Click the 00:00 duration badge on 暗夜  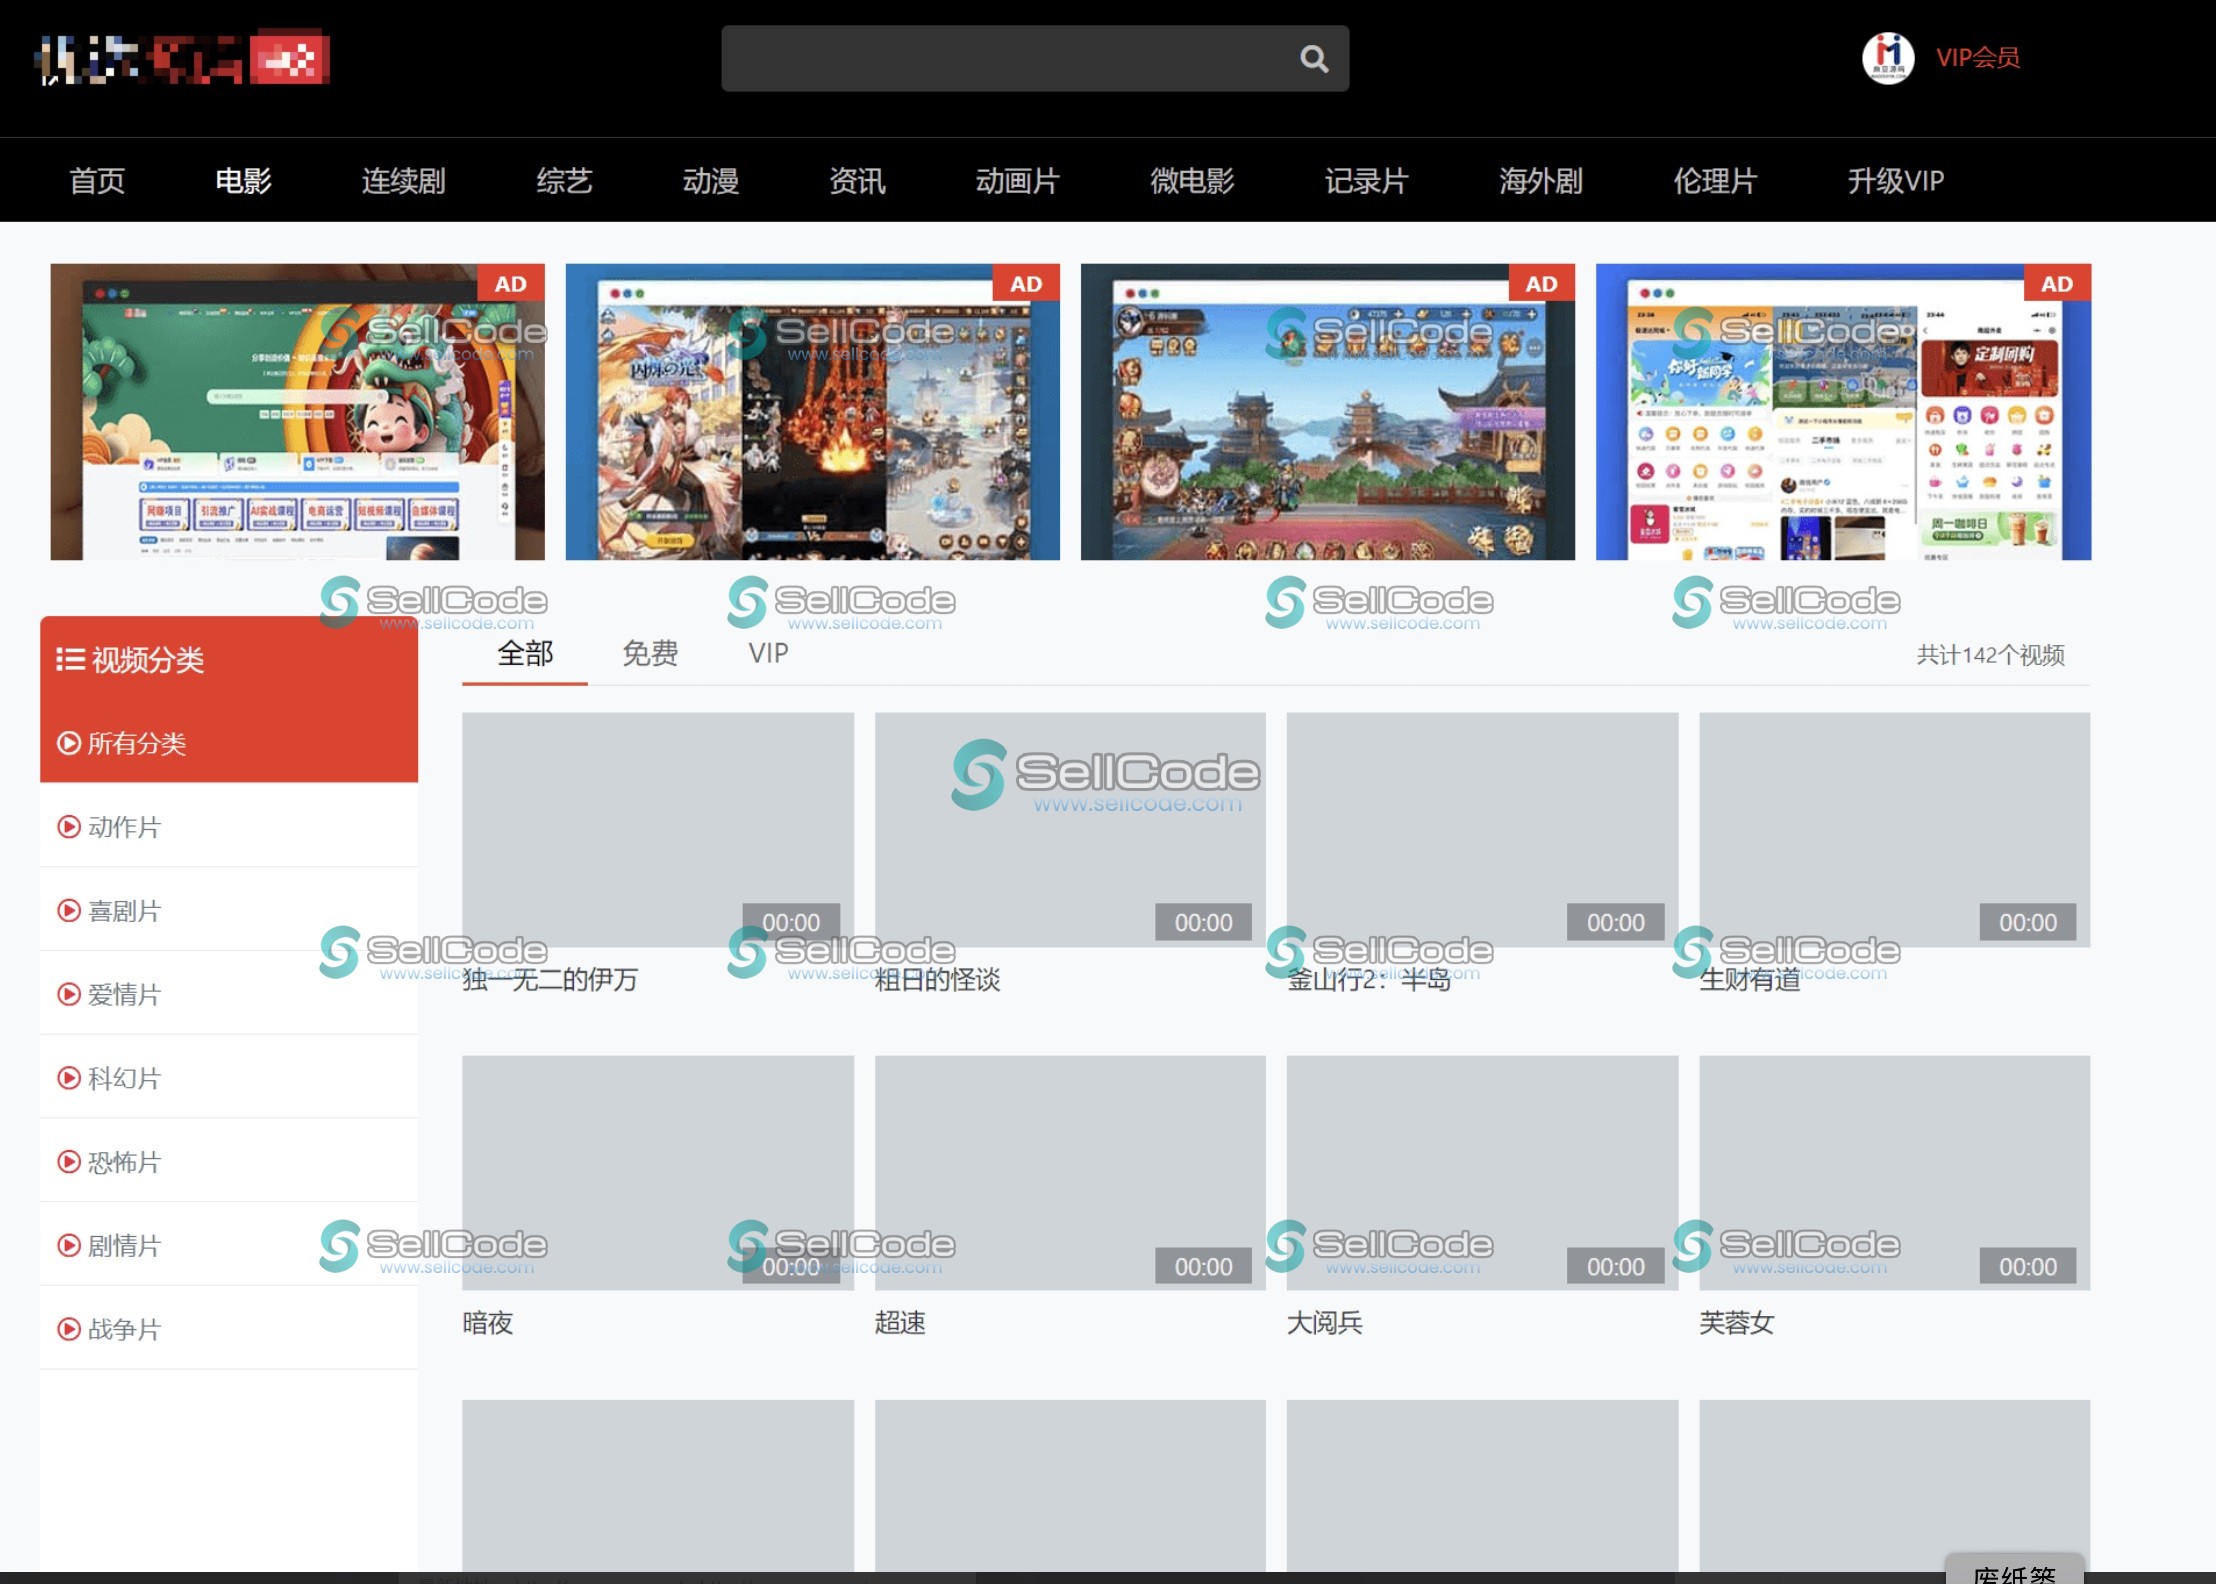[x=790, y=1266]
